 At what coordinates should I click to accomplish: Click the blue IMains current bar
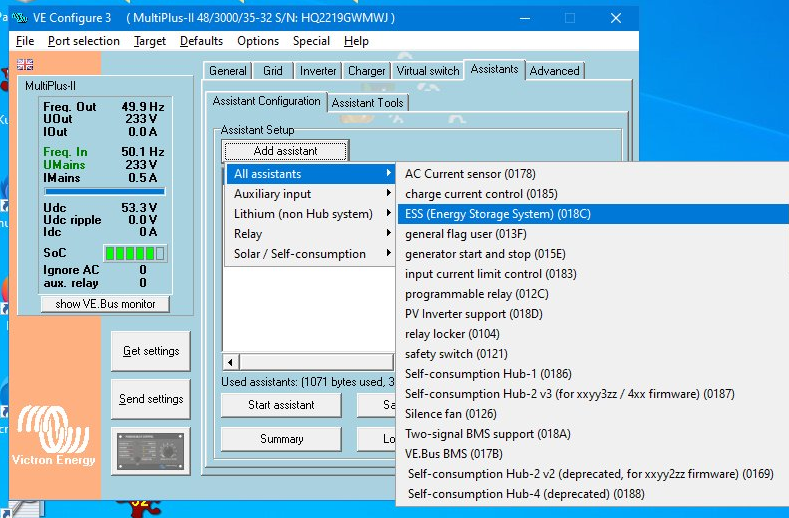point(105,190)
